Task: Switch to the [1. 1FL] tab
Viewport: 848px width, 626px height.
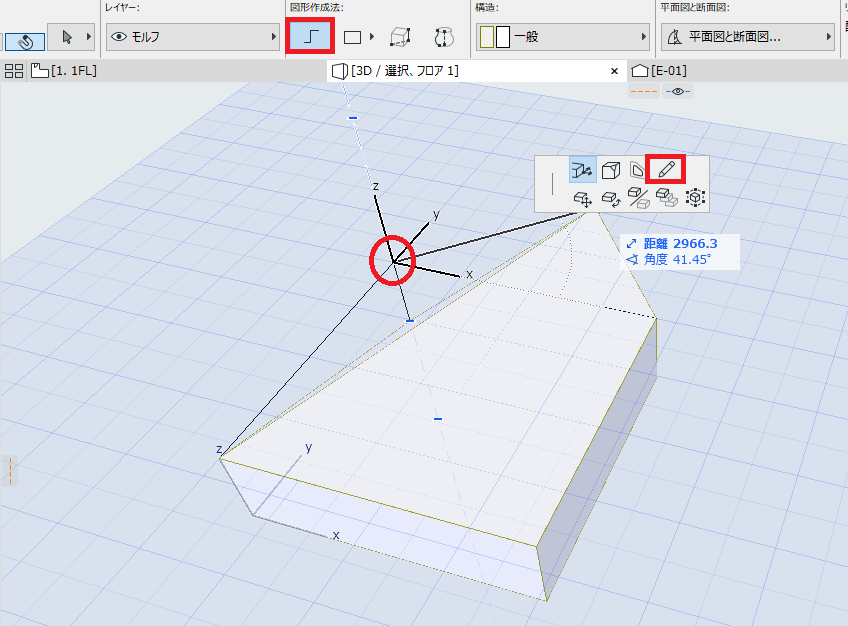Action: (x=64, y=71)
